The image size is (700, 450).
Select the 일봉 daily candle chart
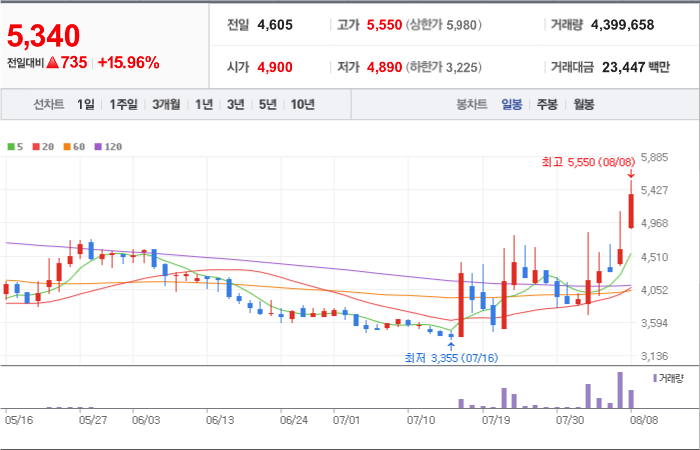512,105
